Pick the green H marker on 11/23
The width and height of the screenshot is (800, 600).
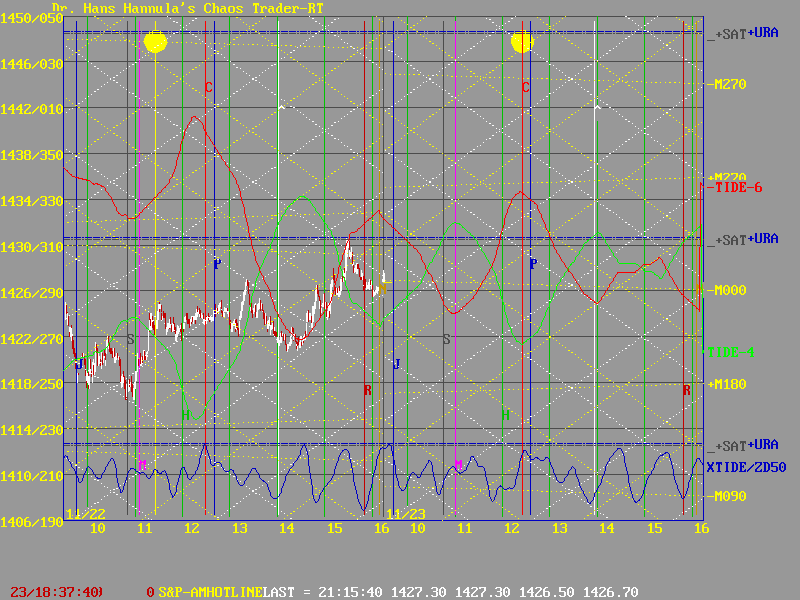505,415
